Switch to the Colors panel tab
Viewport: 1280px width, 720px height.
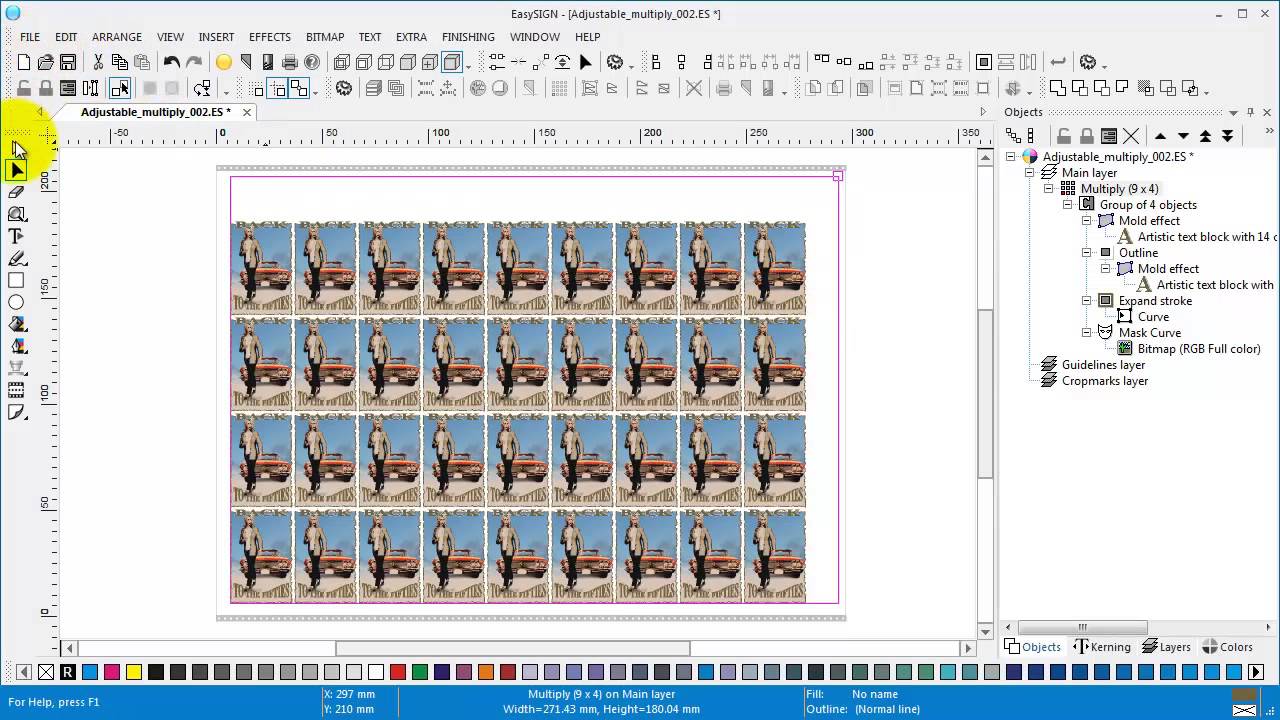[x=1227, y=647]
